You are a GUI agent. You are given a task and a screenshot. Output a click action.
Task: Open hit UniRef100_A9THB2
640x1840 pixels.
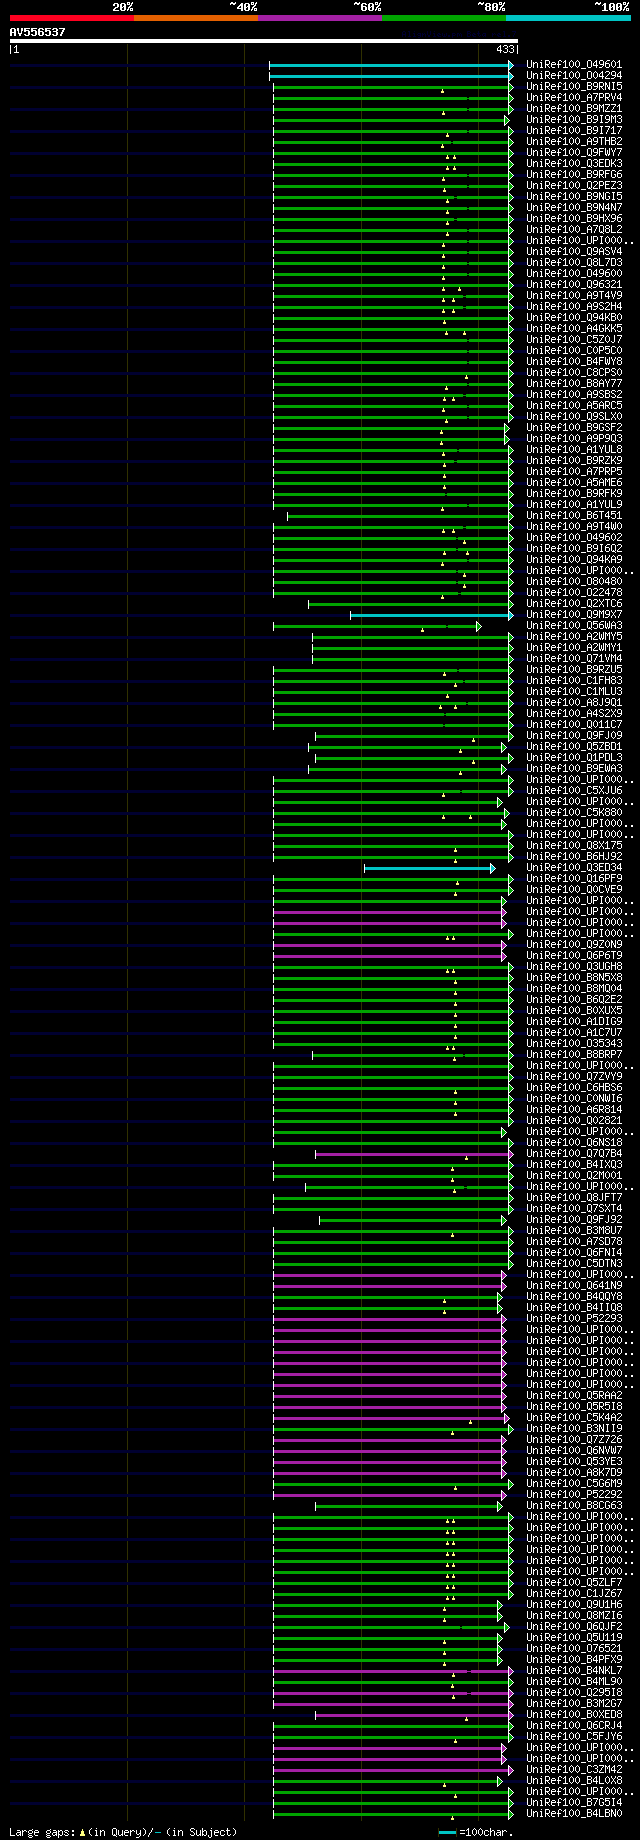pos(574,142)
